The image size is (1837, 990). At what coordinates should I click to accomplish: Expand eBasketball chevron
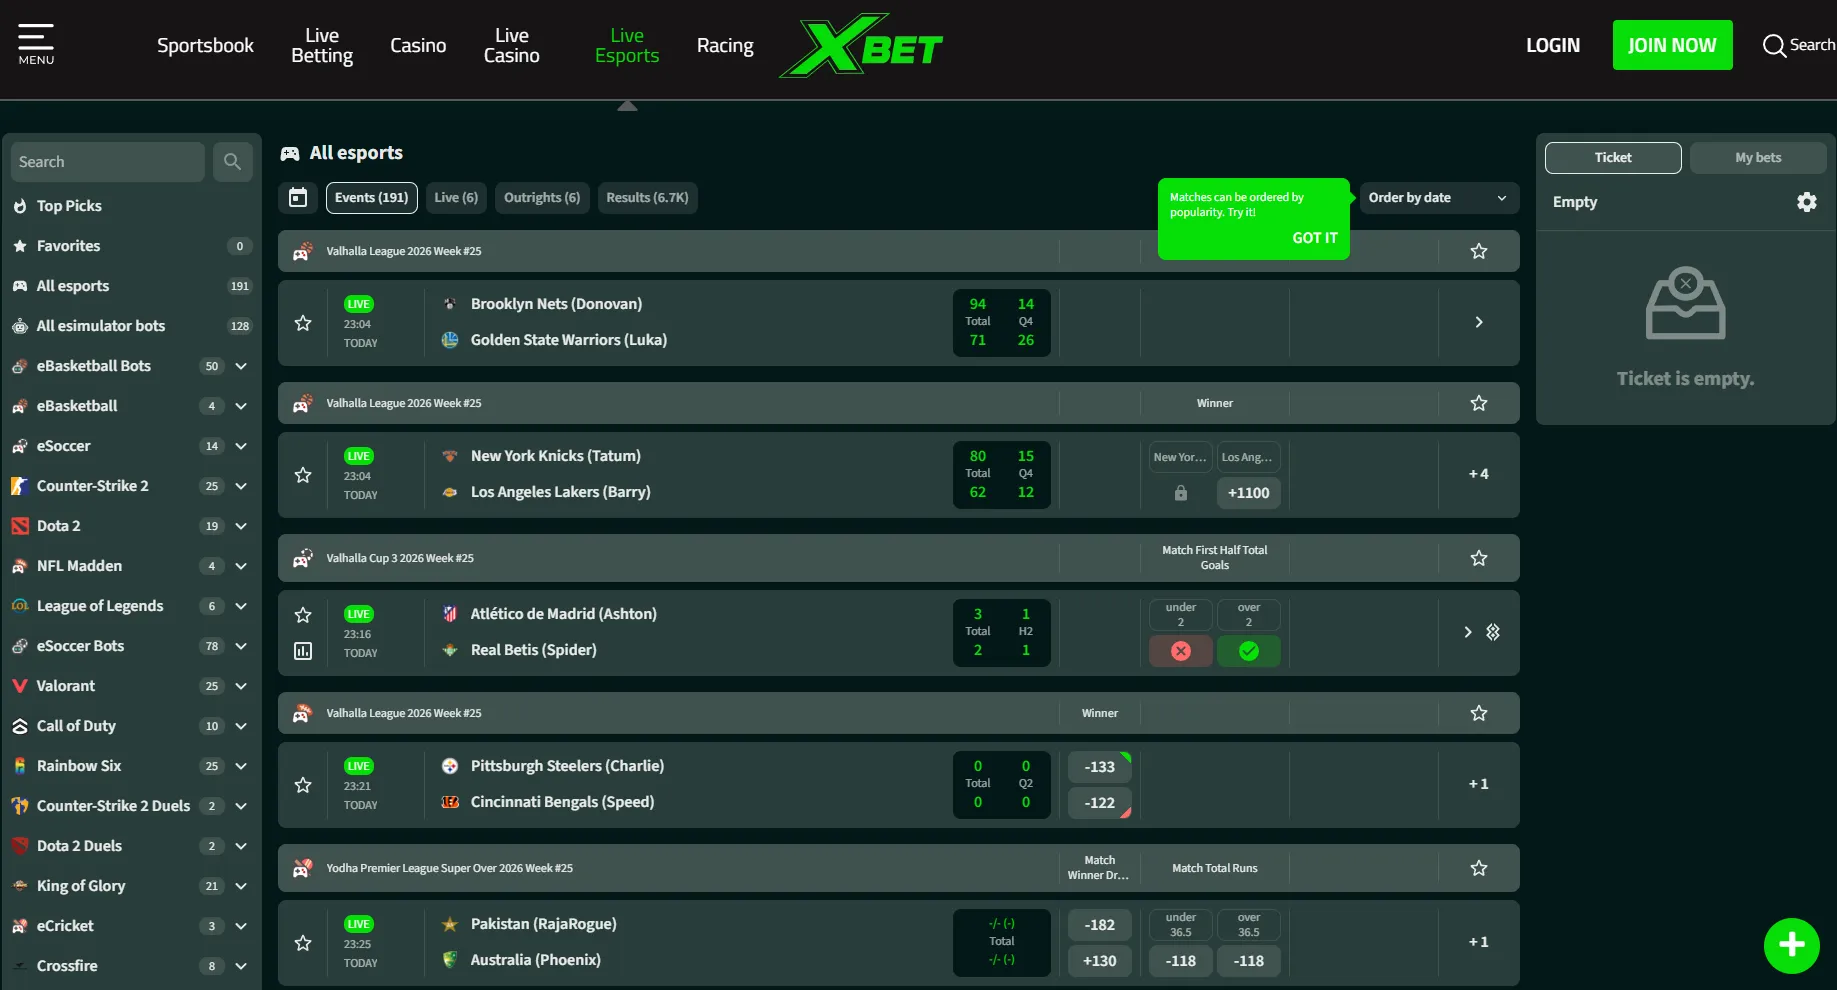241,406
